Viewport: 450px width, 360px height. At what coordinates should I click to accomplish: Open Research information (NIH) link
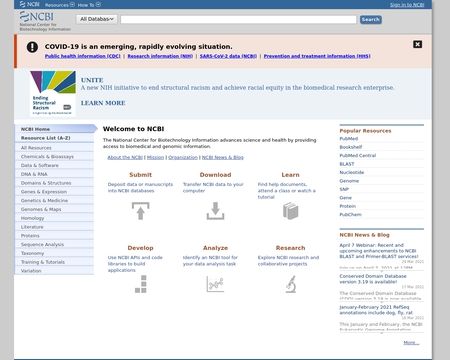(x=160, y=56)
